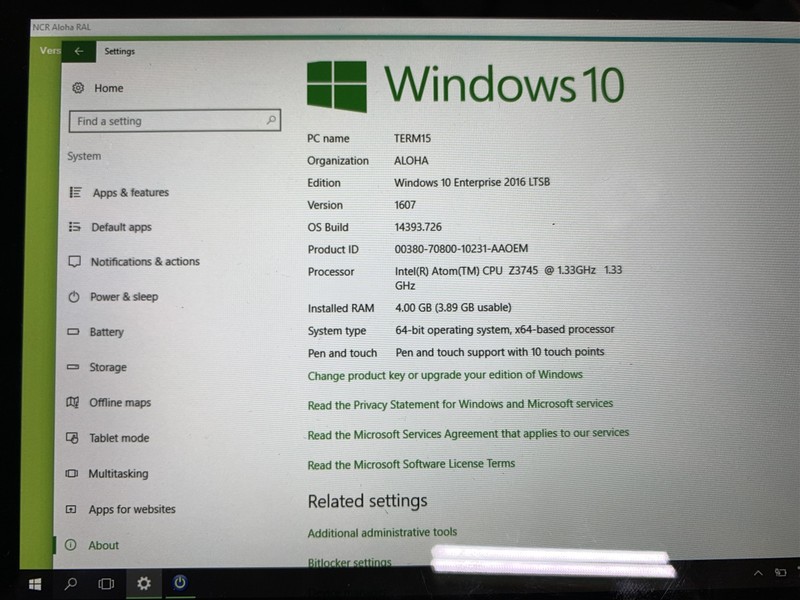Click the Multitasking icon
Viewport: 800px width, 600px height.
tap(71, 473)
